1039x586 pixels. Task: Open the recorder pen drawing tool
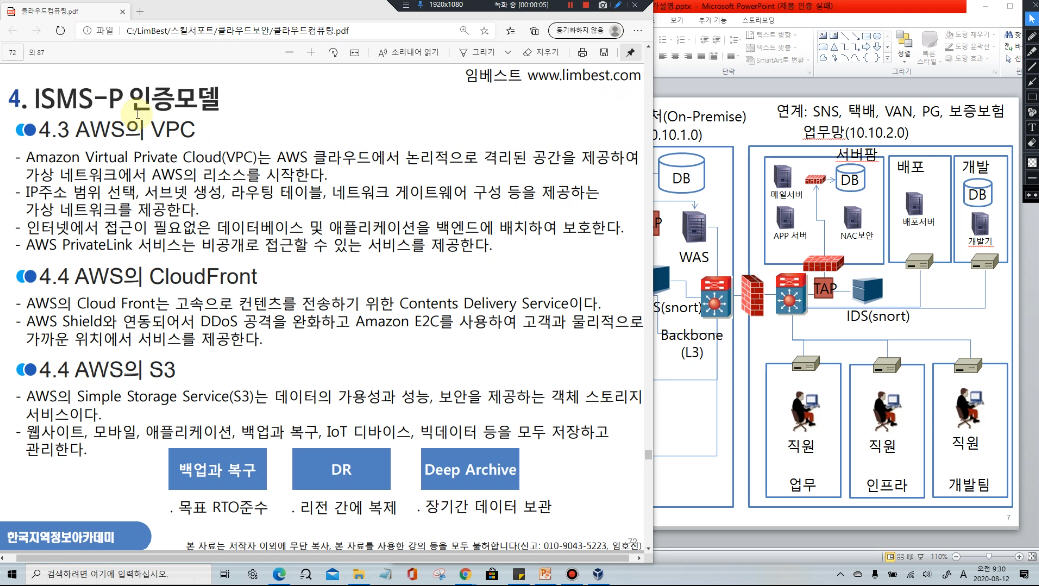618,5
